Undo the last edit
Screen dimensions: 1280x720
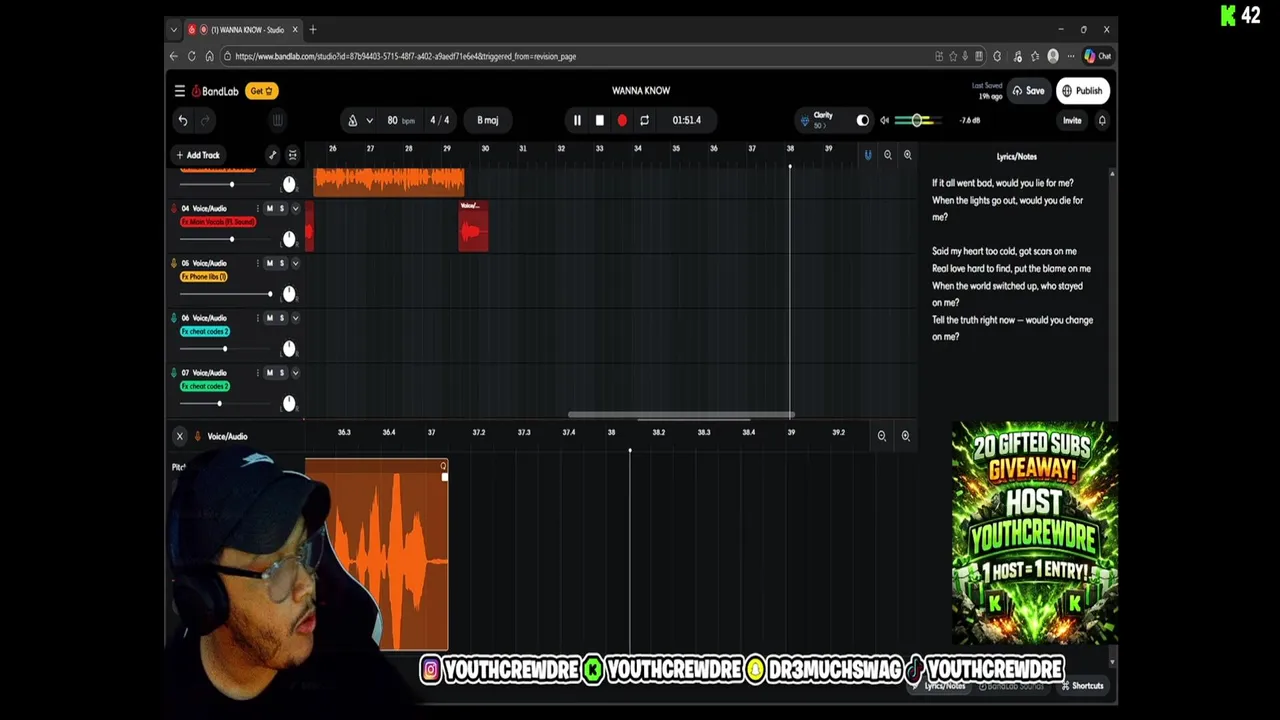pos(183,120)
